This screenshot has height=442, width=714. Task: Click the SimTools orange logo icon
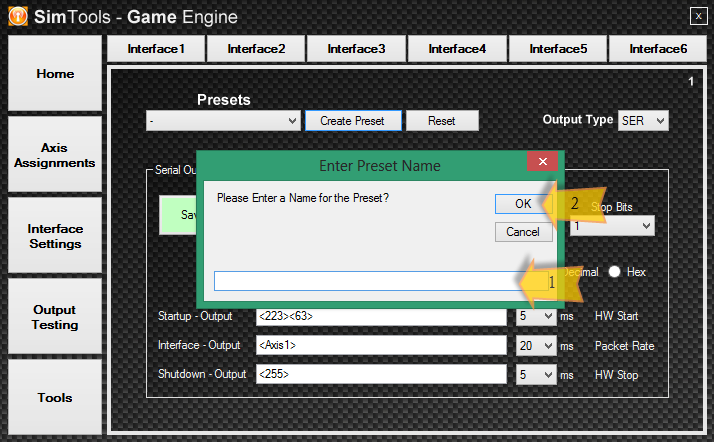pos(18,16)
